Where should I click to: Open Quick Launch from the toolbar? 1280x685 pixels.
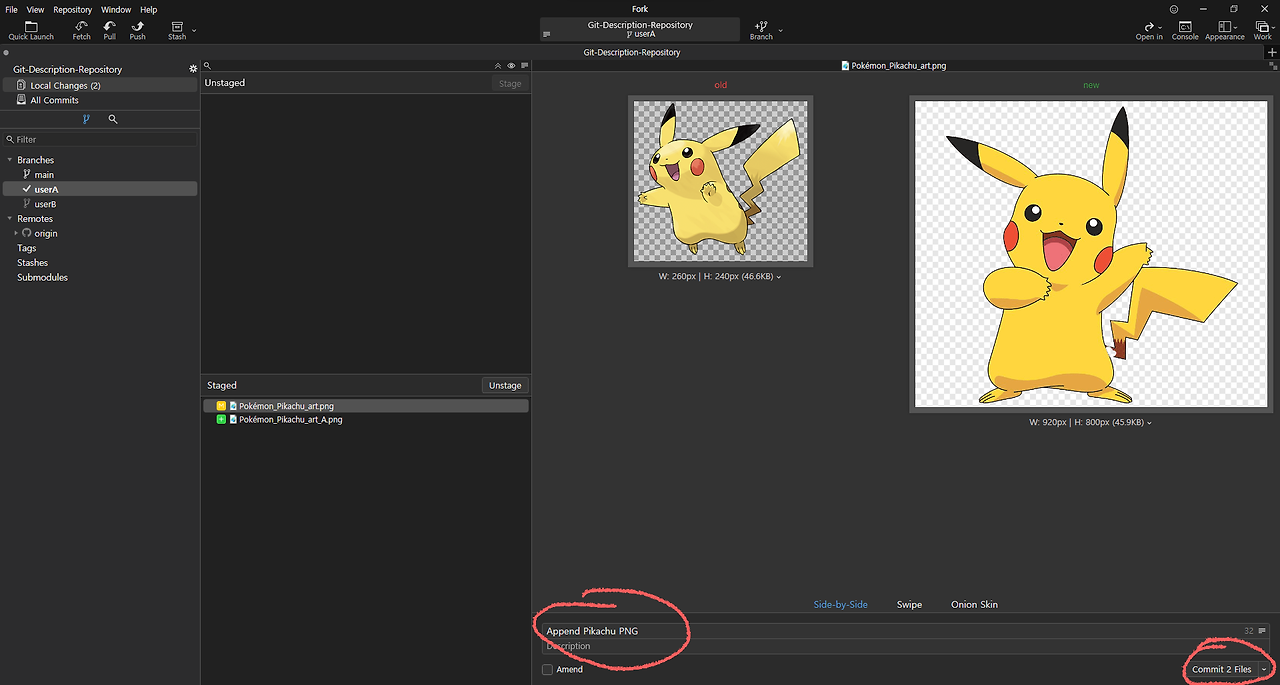(x=31, y=29)
